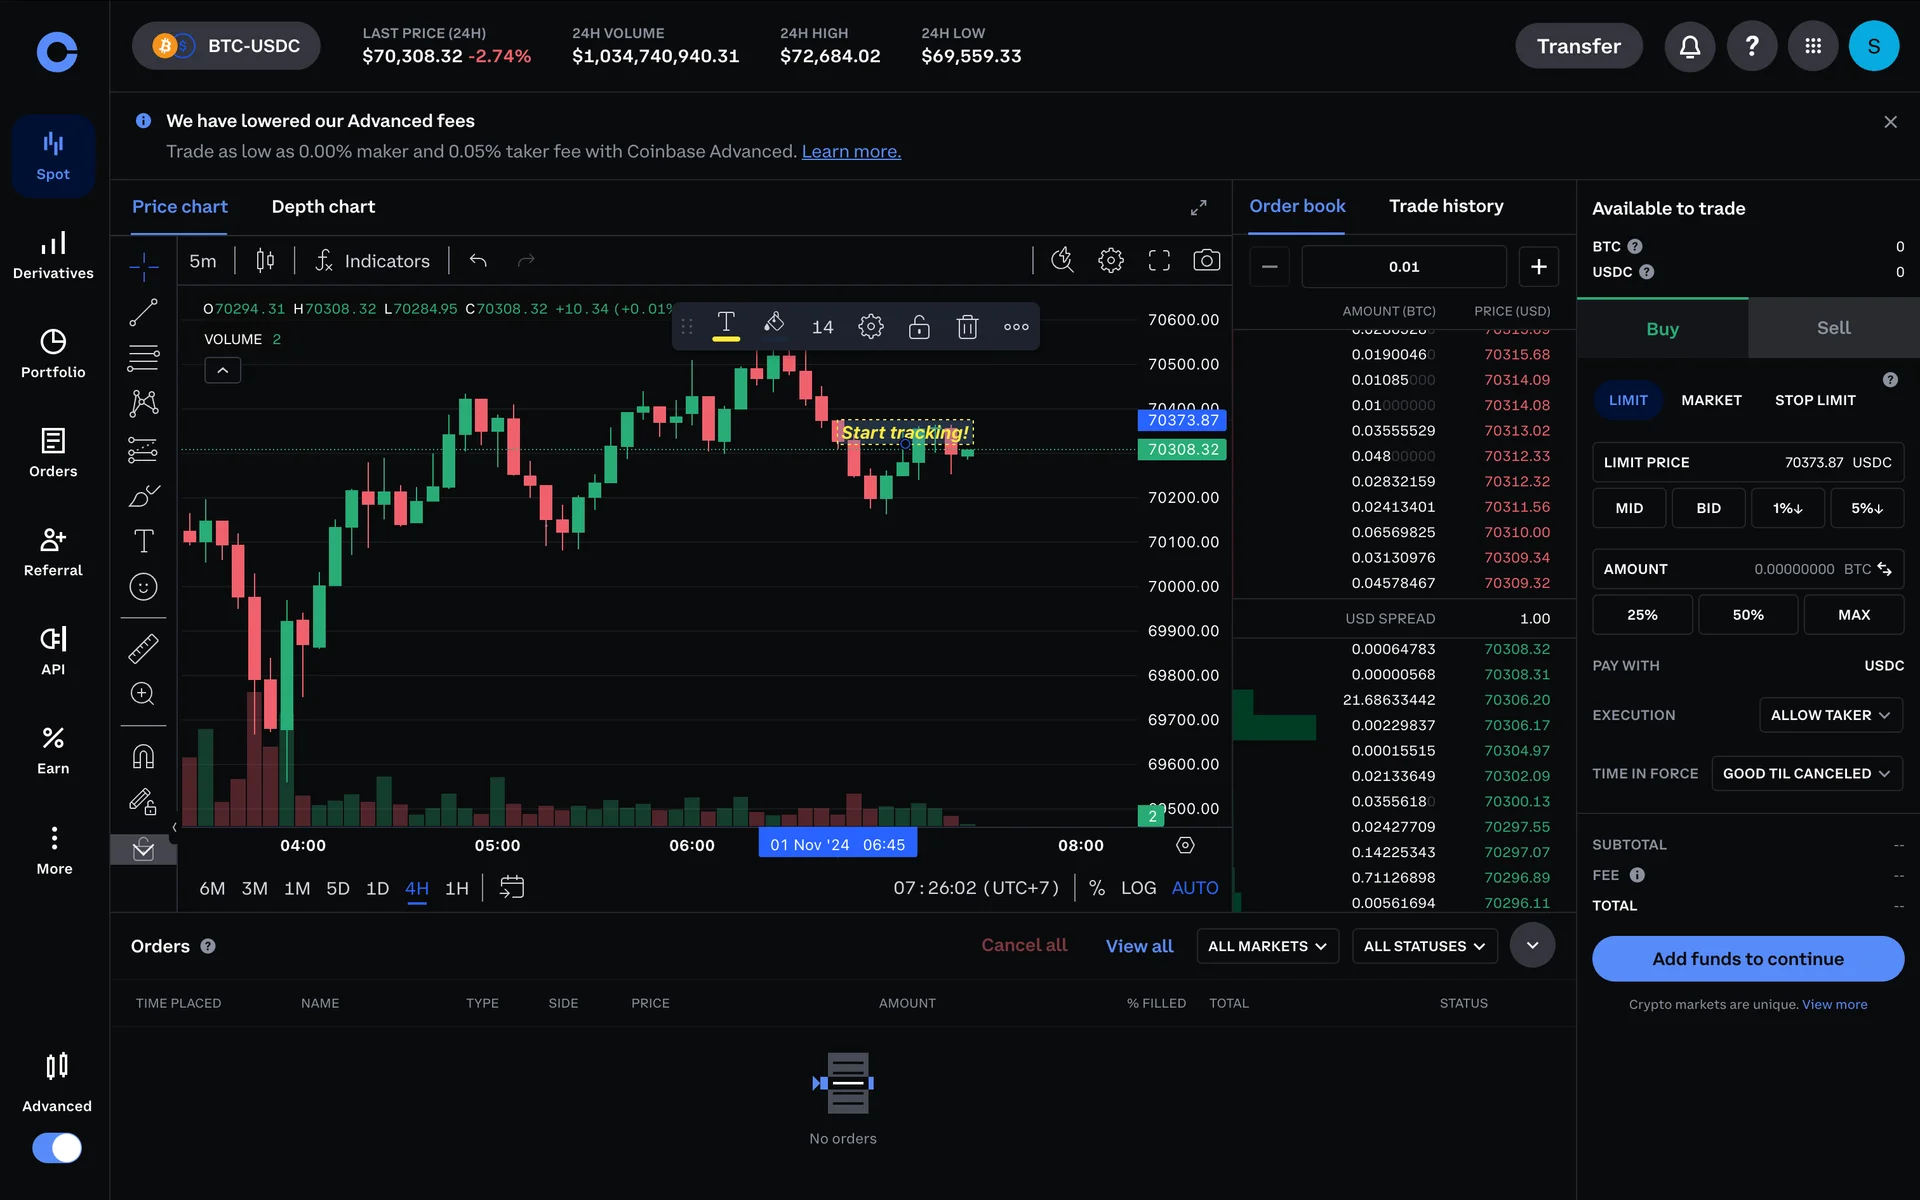Screen dimensions: 1920x1200
Task: Click the Learn more link
Action: pyautogui.click(x=851, y=152)
